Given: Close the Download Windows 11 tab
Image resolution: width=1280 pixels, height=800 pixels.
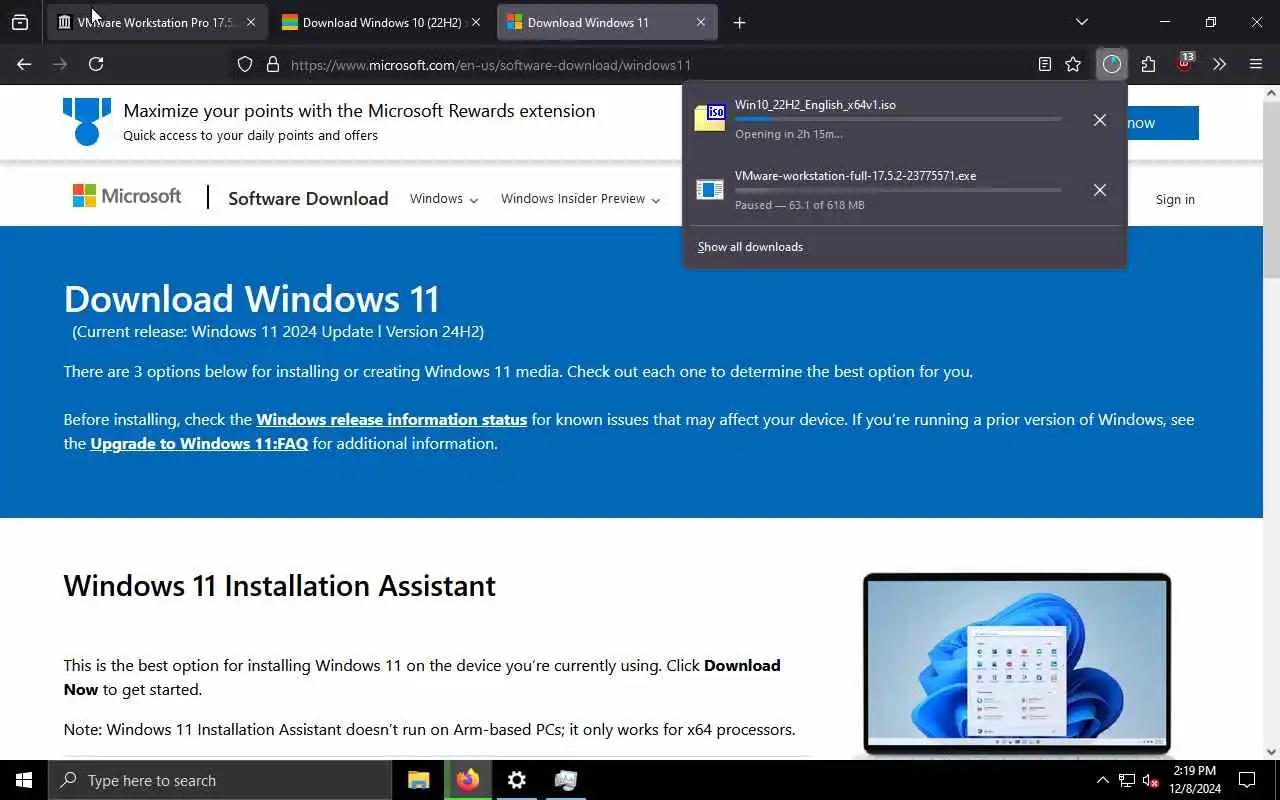Looking at the screenshot, I should [701, 22].
